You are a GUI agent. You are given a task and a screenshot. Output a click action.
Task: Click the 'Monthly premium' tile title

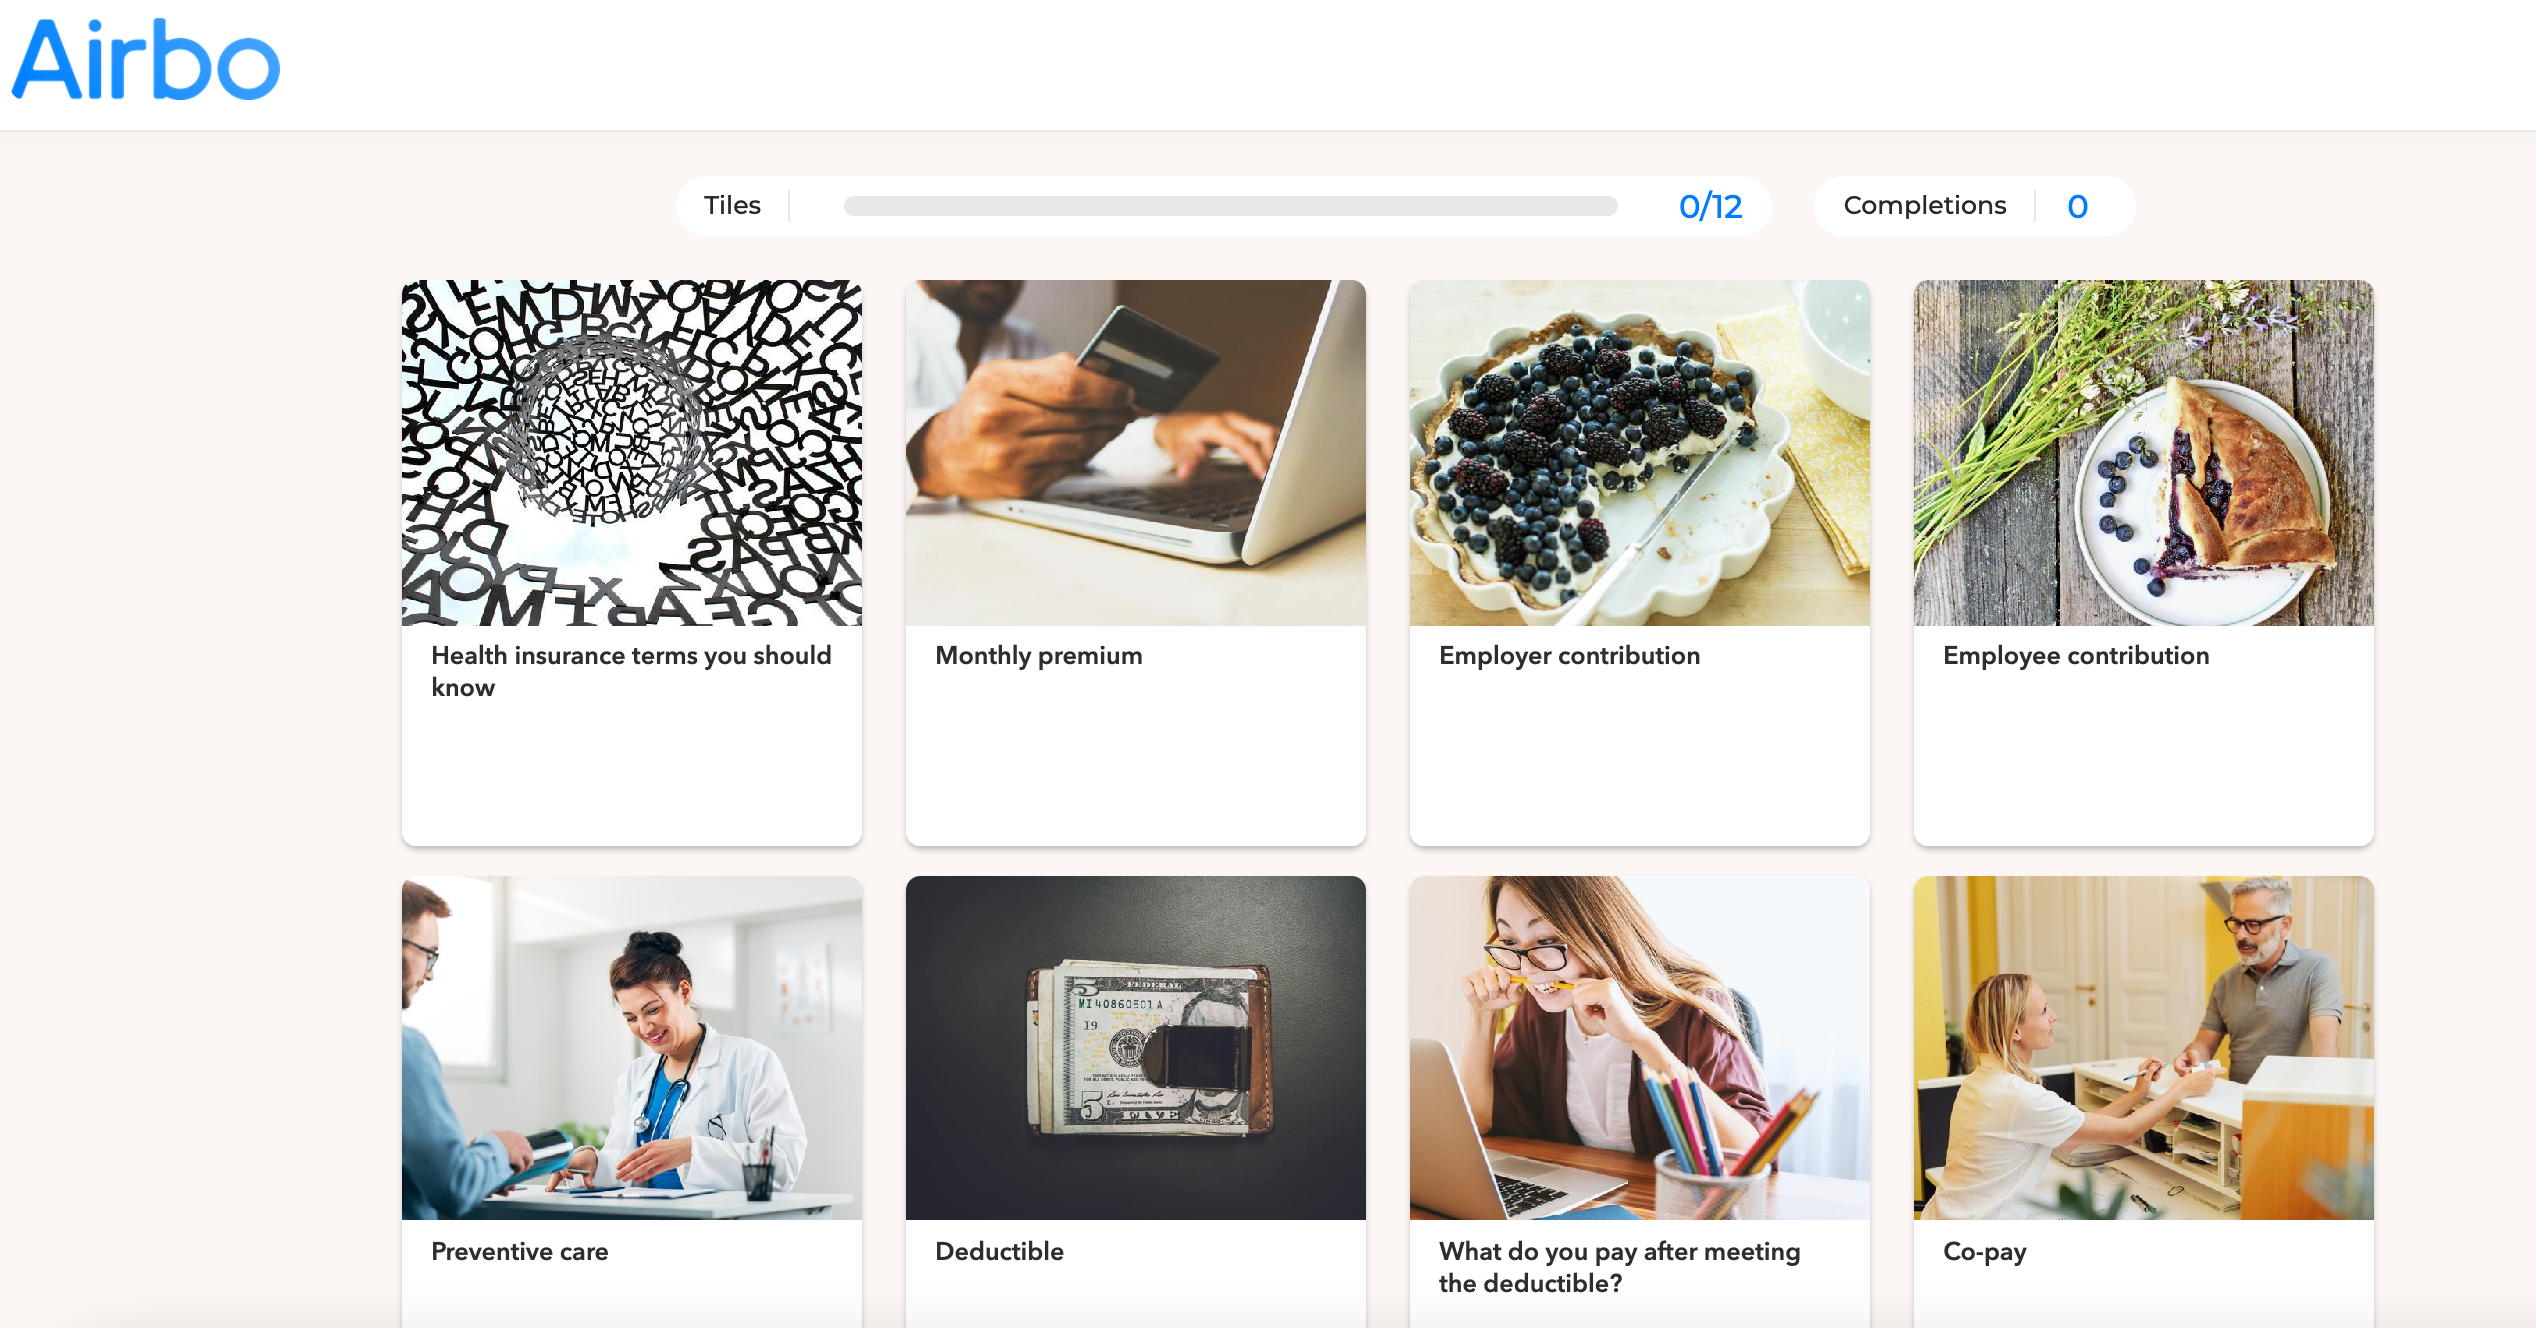click(1038, 656)
